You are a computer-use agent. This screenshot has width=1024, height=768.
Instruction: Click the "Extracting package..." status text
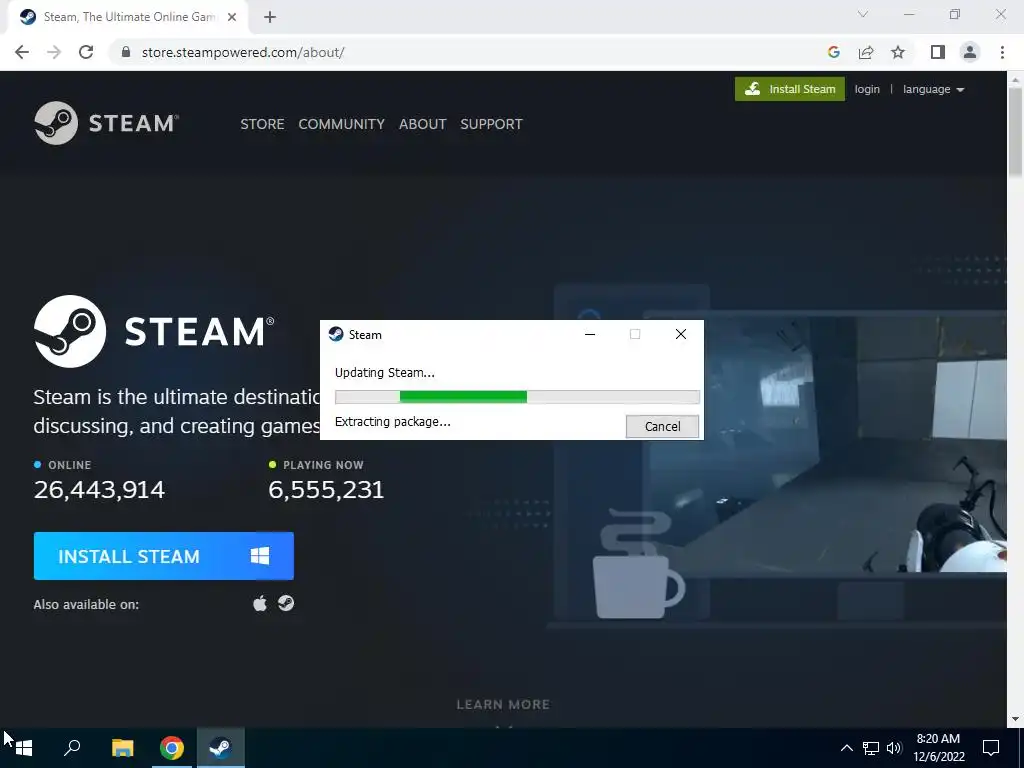click(x=392, y=422)
